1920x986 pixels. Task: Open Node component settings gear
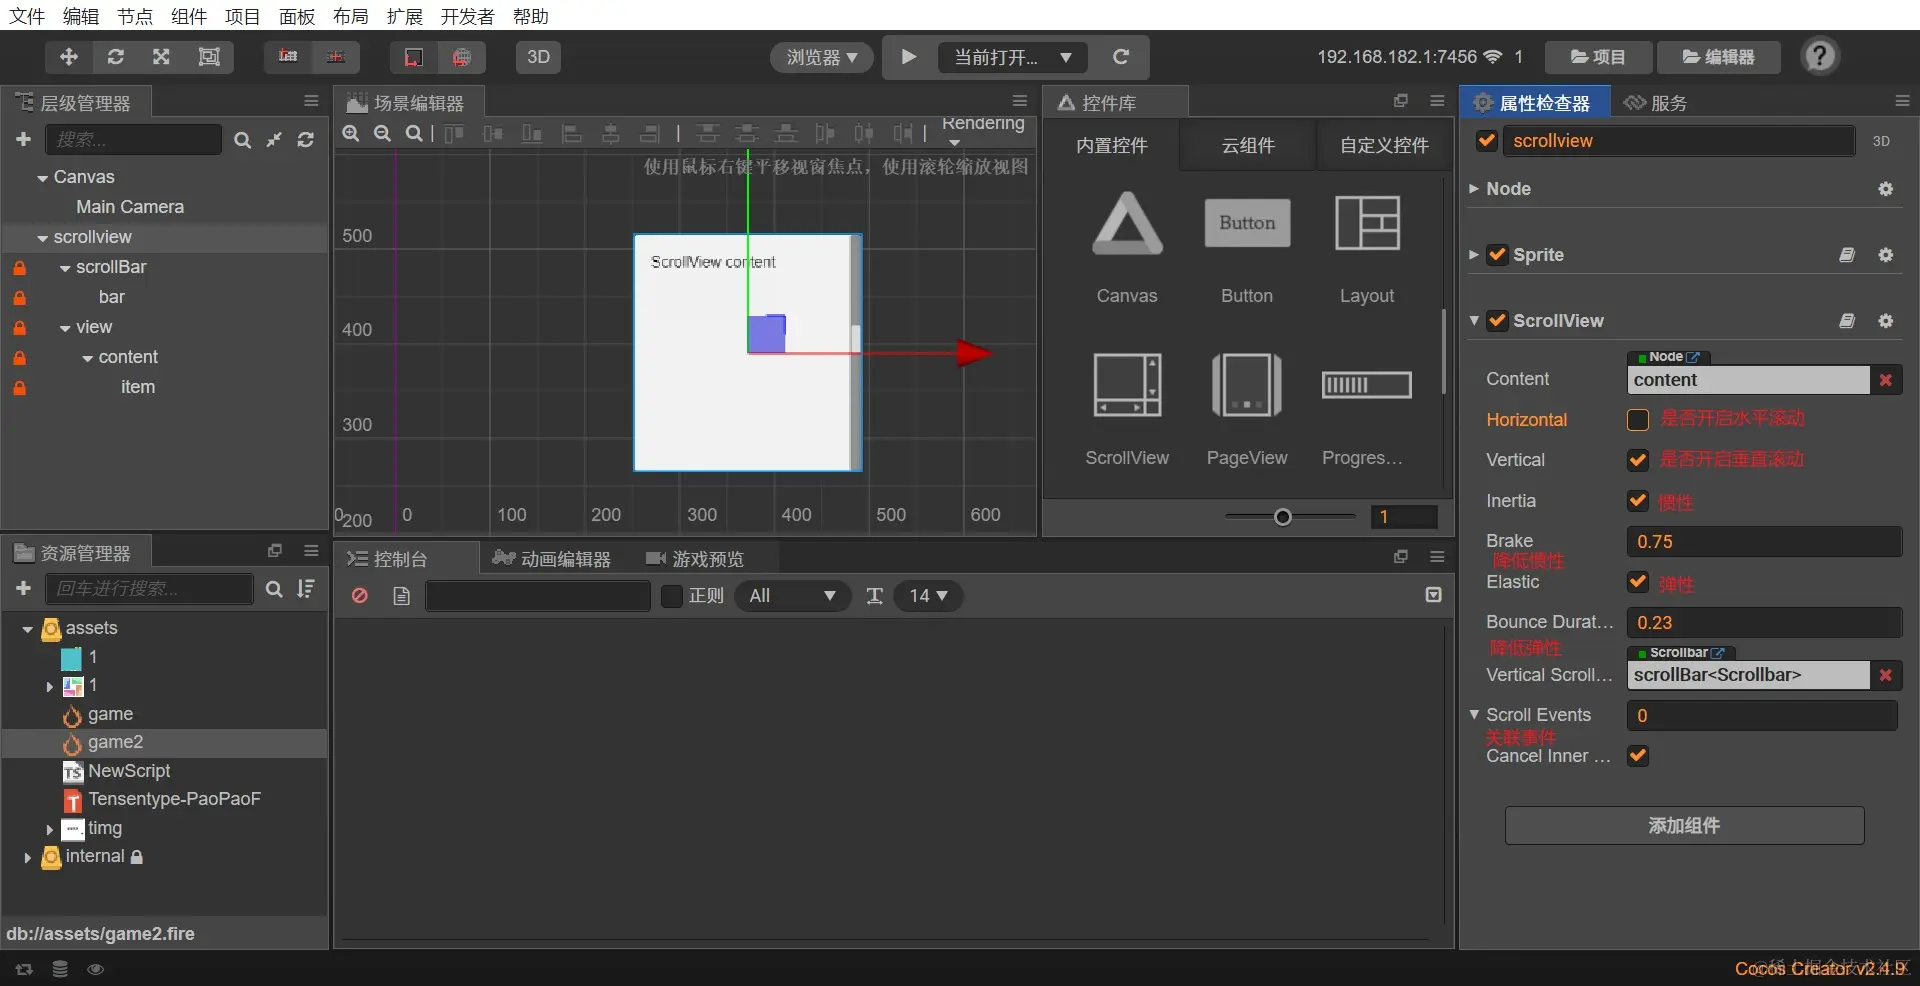pos(1886,189)
